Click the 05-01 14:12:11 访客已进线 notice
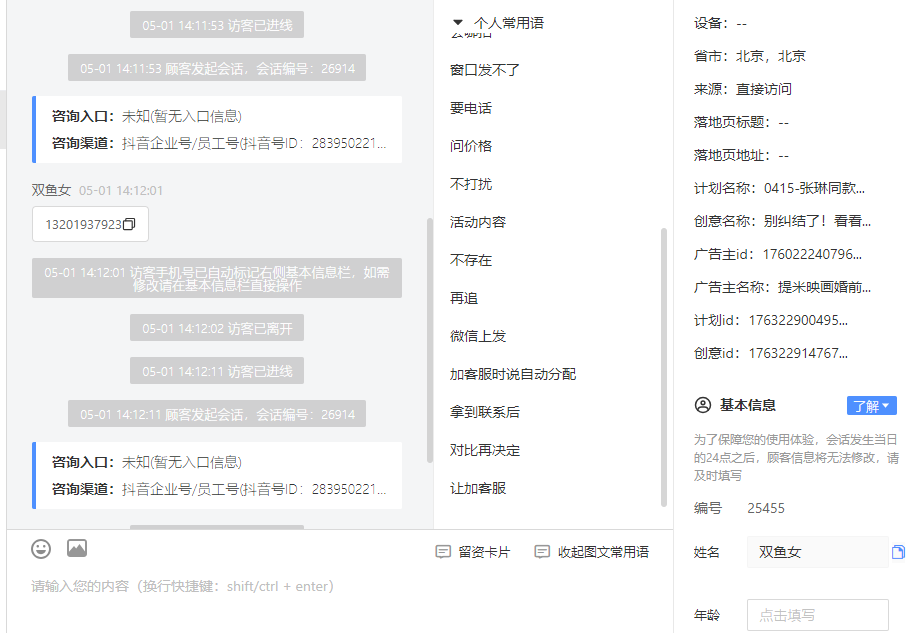921x633 pixels. (217, 371)
